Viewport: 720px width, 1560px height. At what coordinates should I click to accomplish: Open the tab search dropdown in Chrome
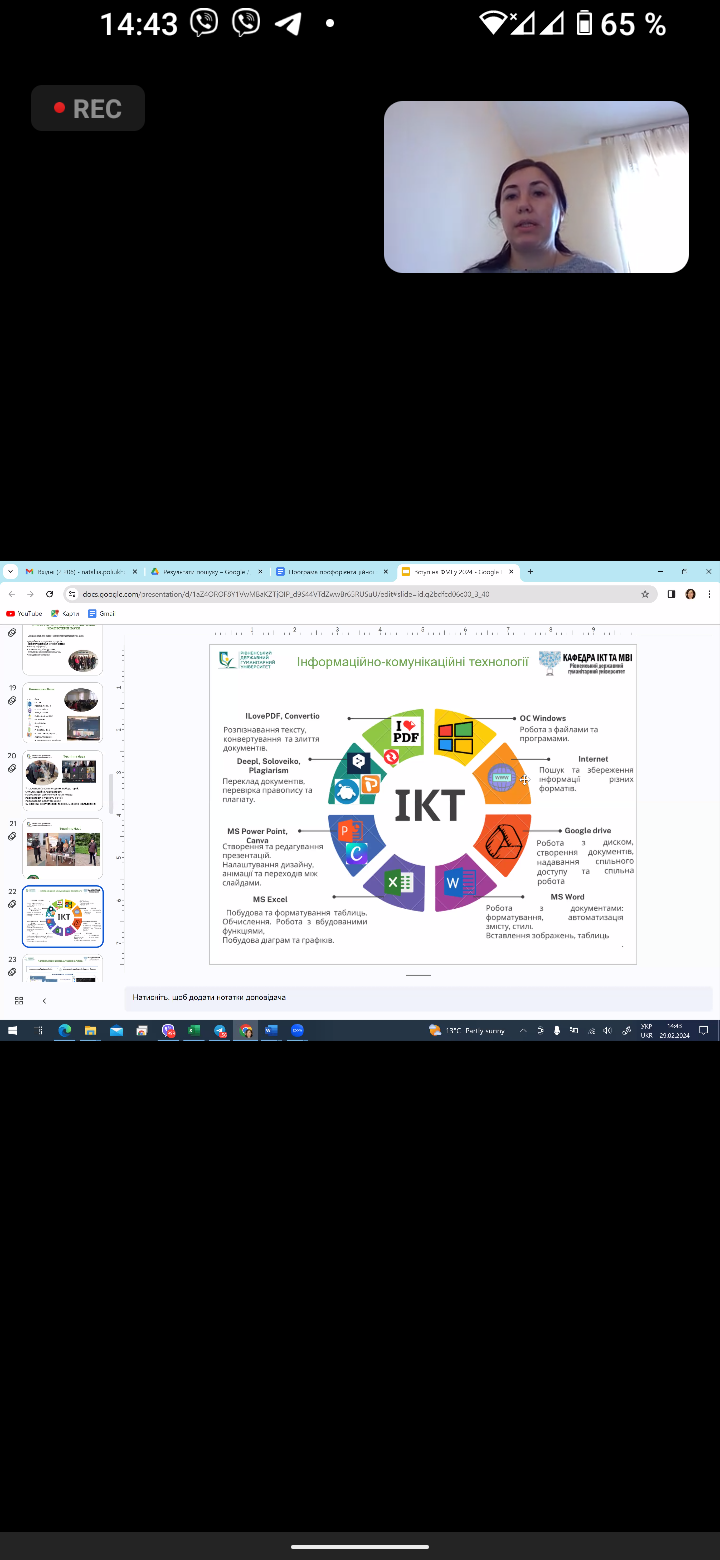[x=10, y=572]
